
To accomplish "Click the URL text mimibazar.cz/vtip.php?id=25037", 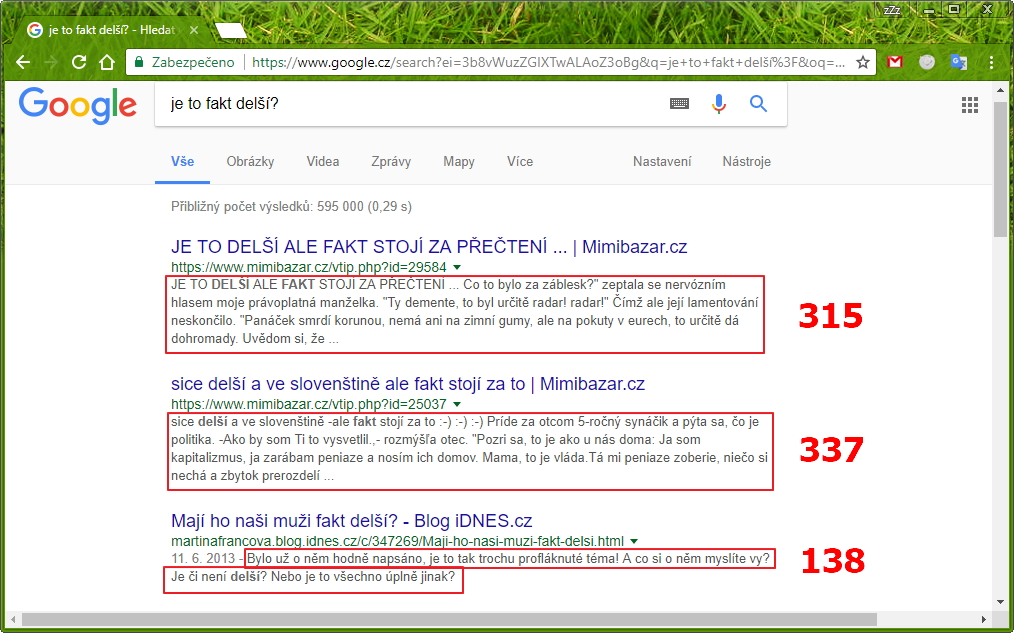I will click(x=308, y=404).
